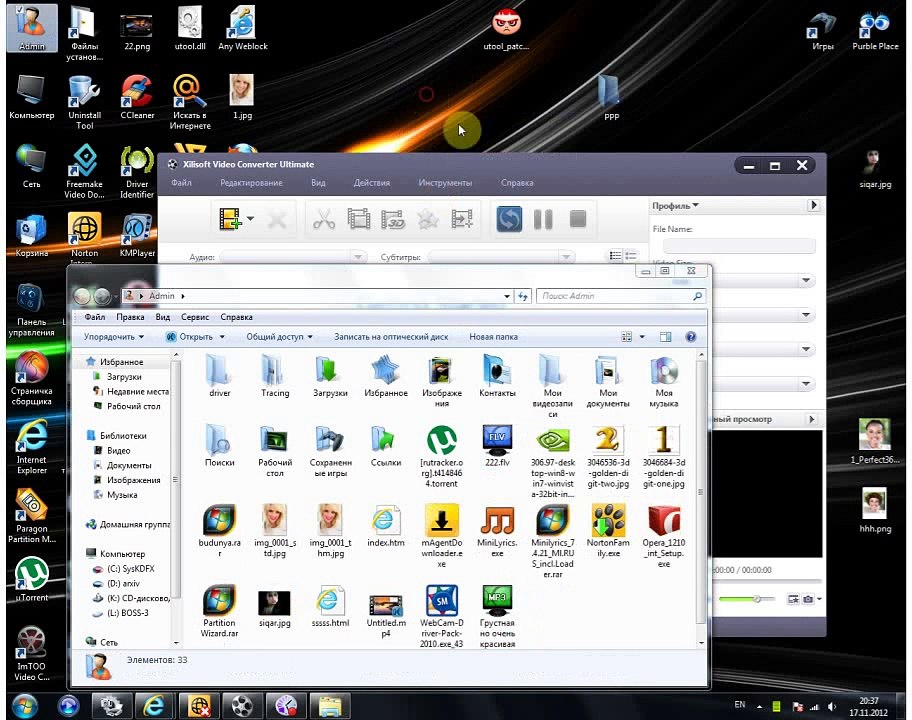Click the refresh button beside address bar
The width and height of the screenshot is (912, 720).
[x=522, y=296]
